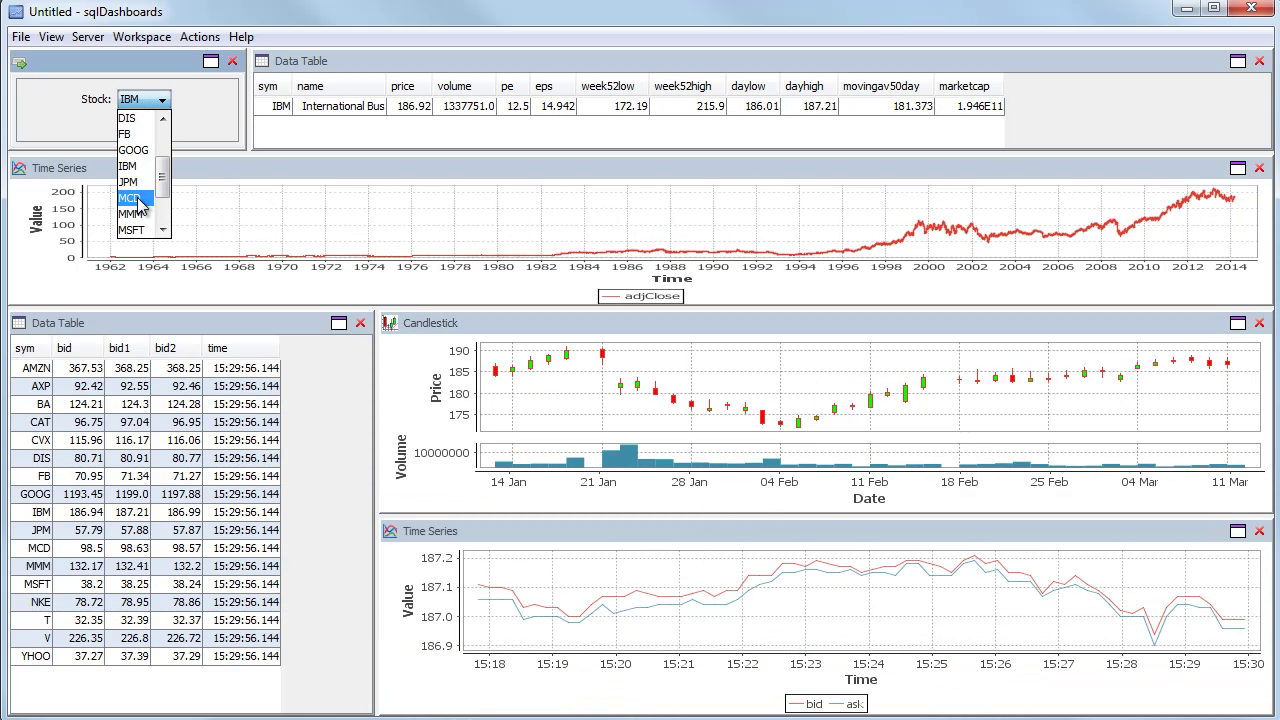
Task: Click the adjClose Time Series panel icon
Action: 19,168
